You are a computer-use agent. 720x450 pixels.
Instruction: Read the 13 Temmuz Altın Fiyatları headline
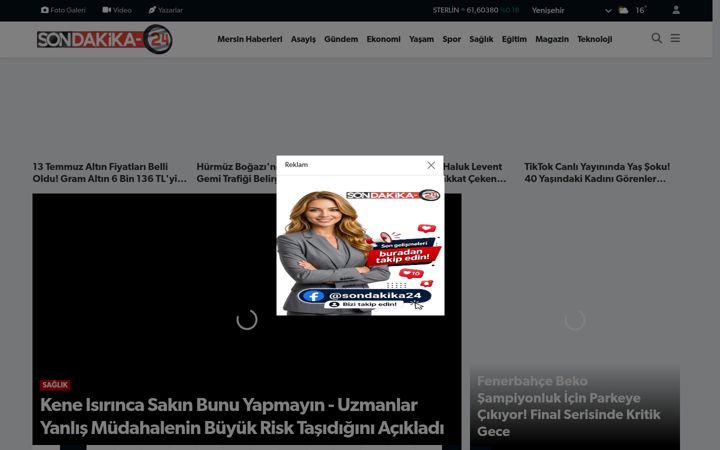pyautogui.click(x=110, y=173)
